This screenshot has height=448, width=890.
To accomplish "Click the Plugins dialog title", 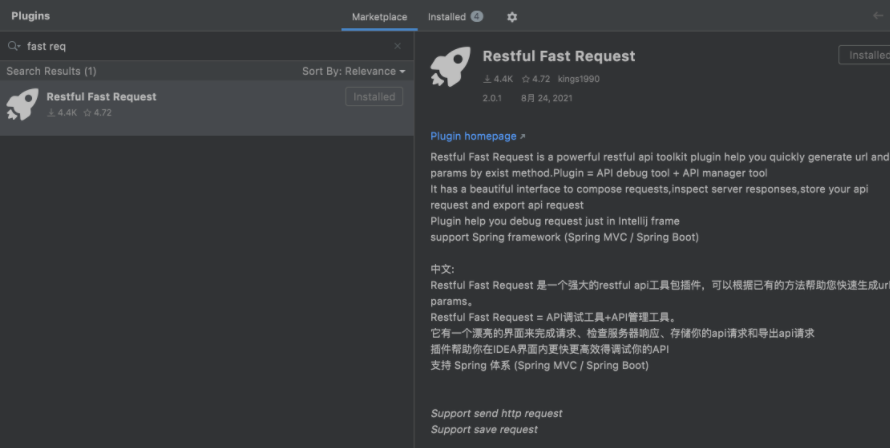I will coord(31,16).
